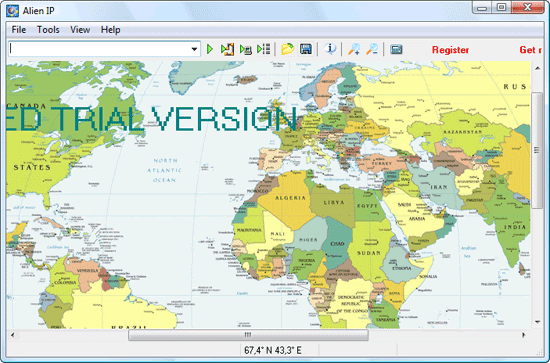Click ALGERIA on the map
Image resolution: width=550 pixels, height=363 pixels.
pyautogui.click(x=290, y=198)
